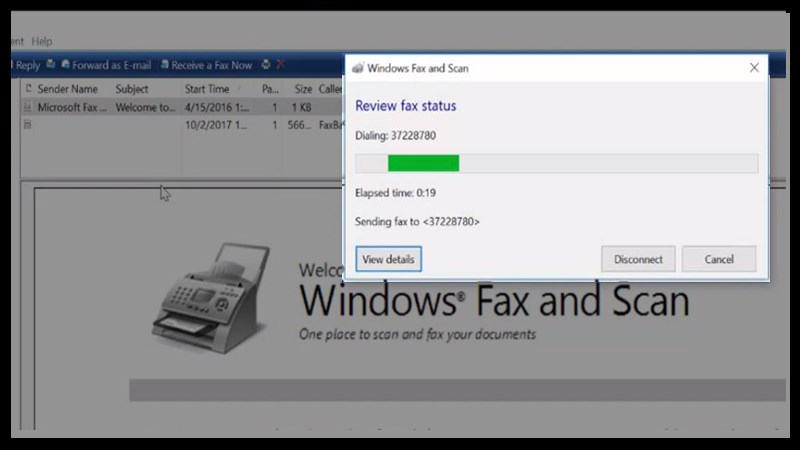Cancel the fax sending dialog
The width and height of the screenshot is (800, 450).
coord(719,259)
